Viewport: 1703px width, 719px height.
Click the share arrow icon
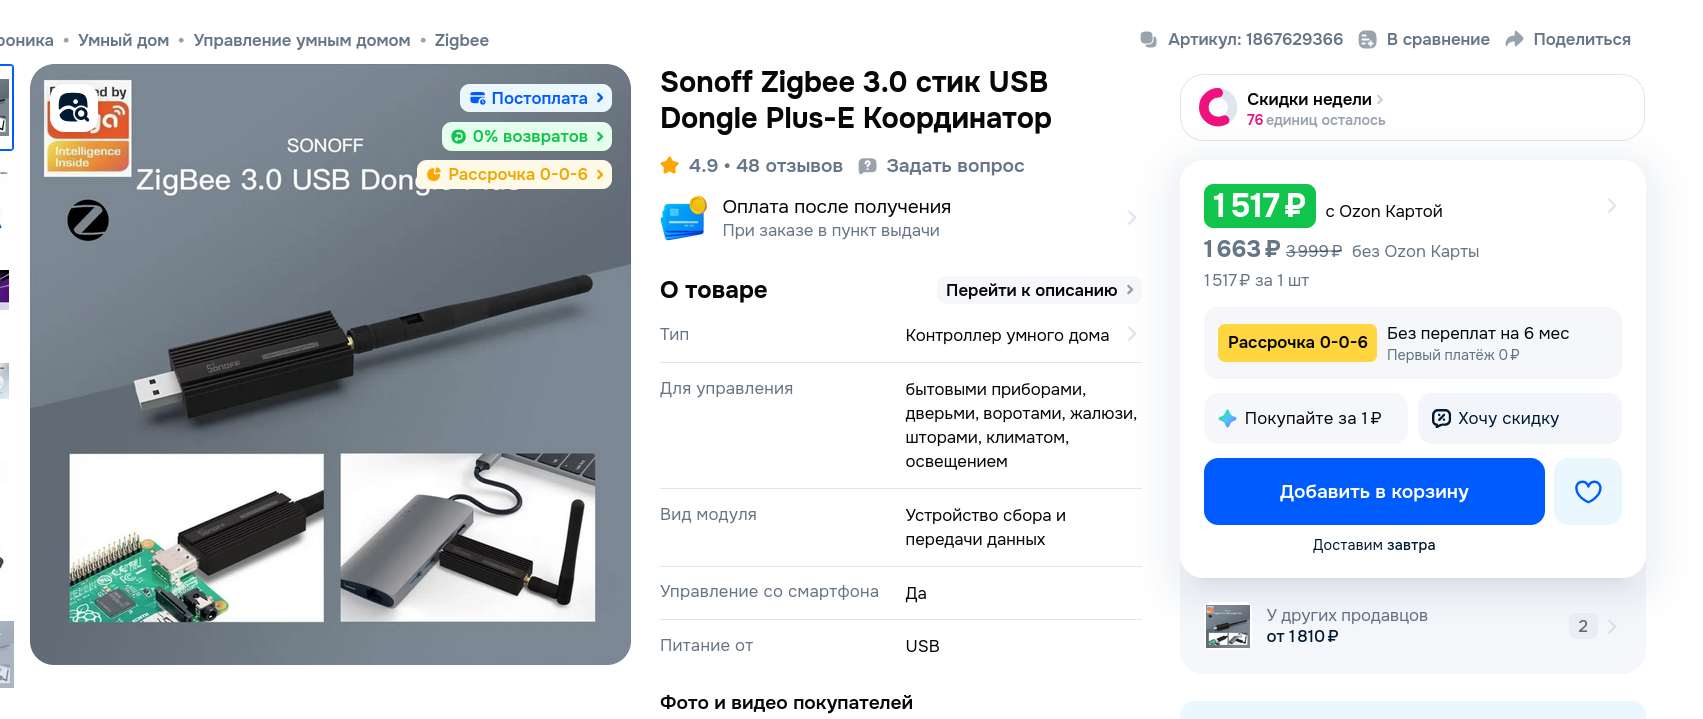point(1514,39)
